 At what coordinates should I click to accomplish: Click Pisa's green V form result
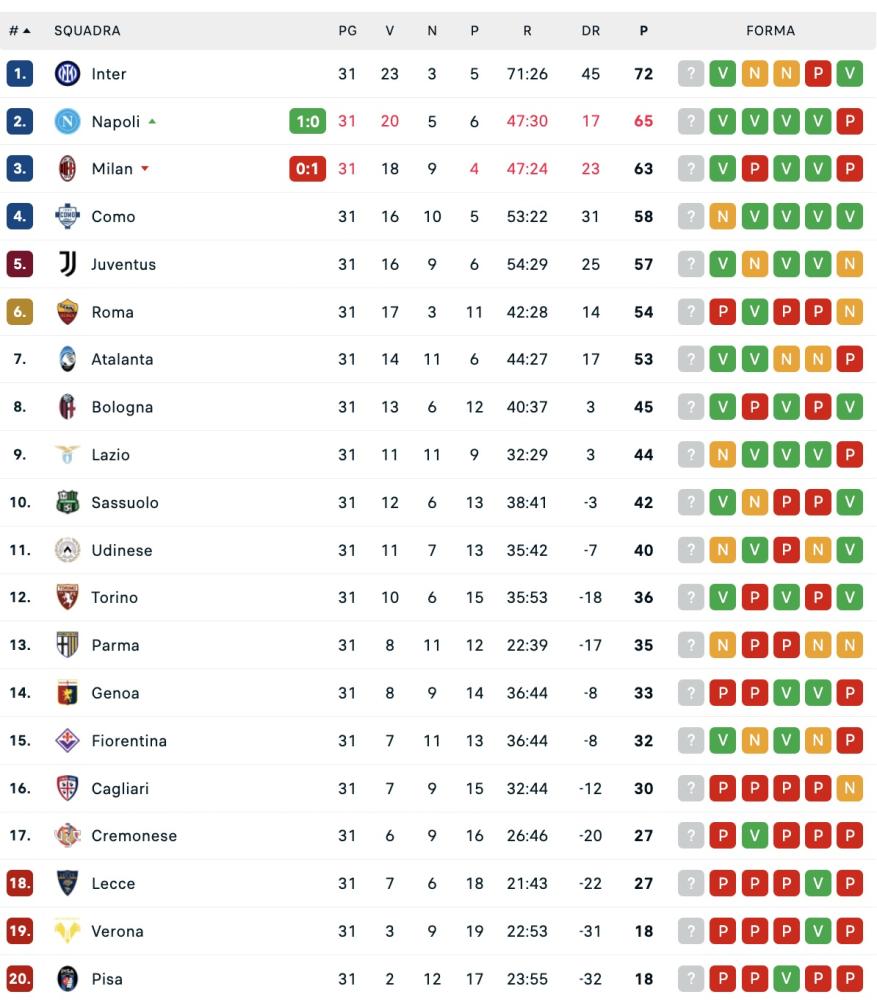(x=785, y=979)
